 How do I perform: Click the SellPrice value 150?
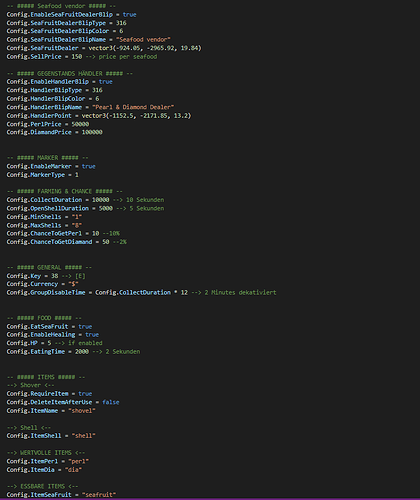coord(77,57)
